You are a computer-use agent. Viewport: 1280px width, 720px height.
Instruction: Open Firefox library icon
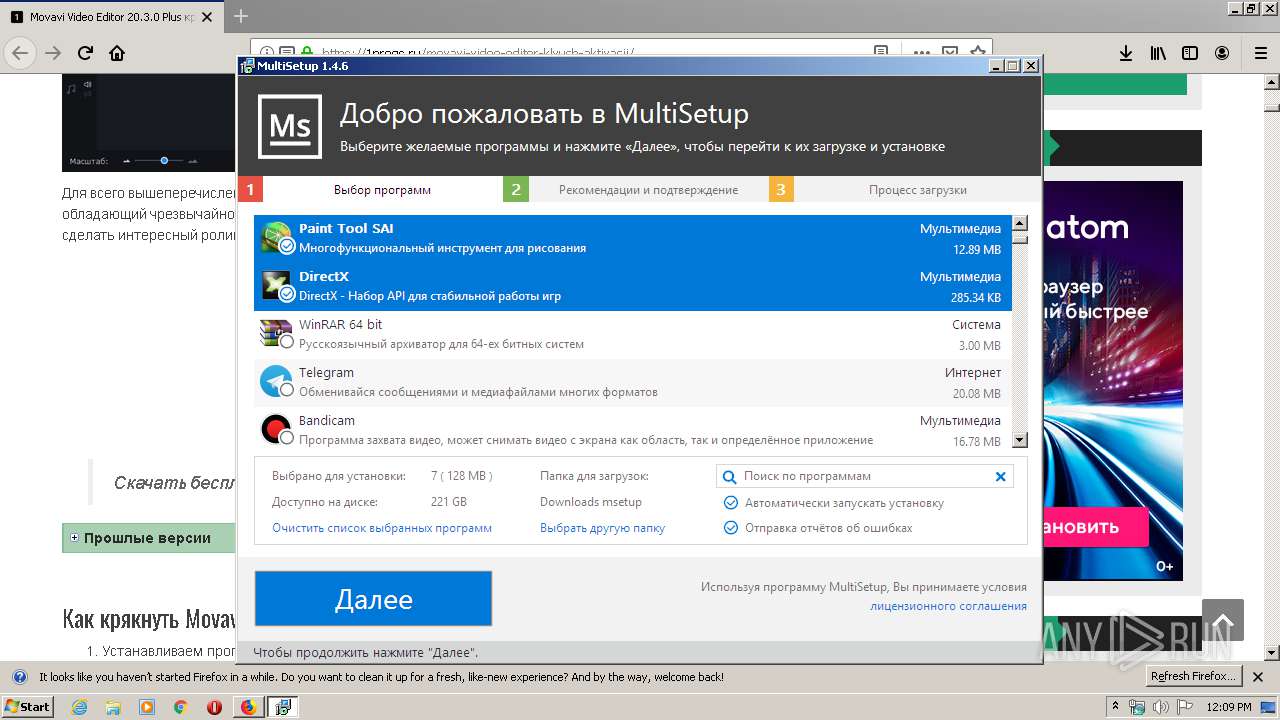click(1158, 53)
